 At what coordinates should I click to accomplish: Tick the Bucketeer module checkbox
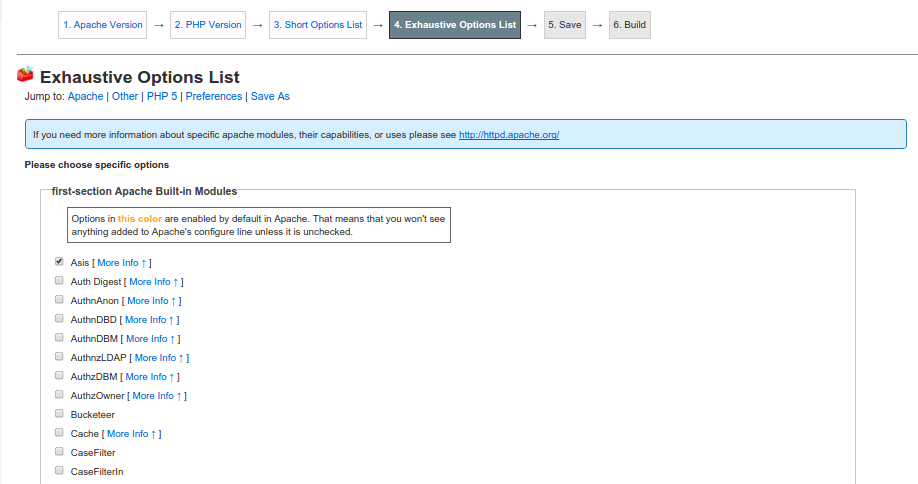pyautogui.click(x=59, y=414)
